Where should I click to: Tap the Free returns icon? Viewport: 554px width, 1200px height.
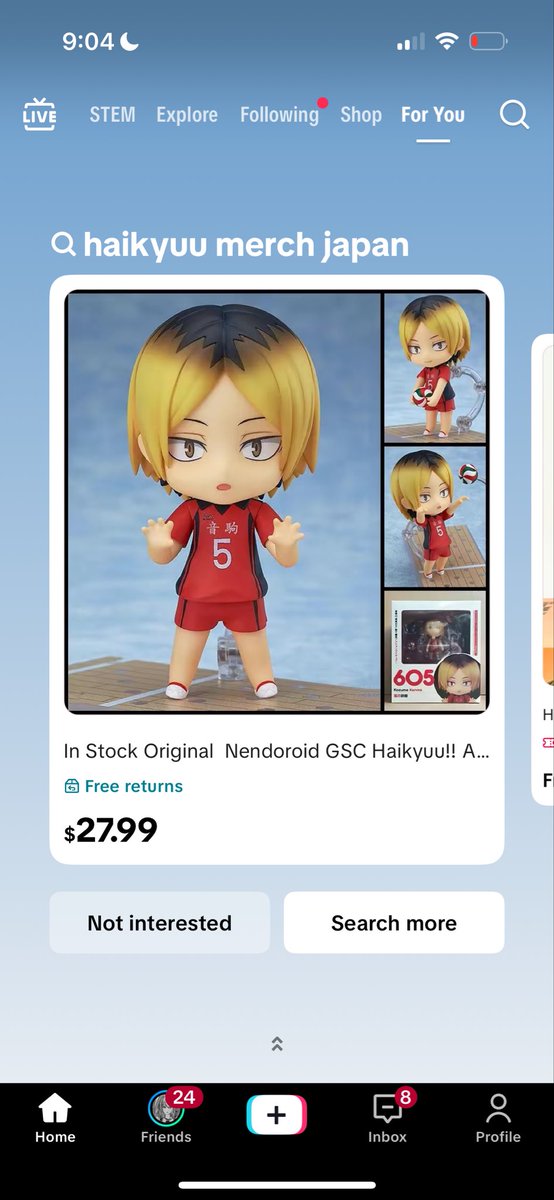pyautogui.click(x=71, y=787)
